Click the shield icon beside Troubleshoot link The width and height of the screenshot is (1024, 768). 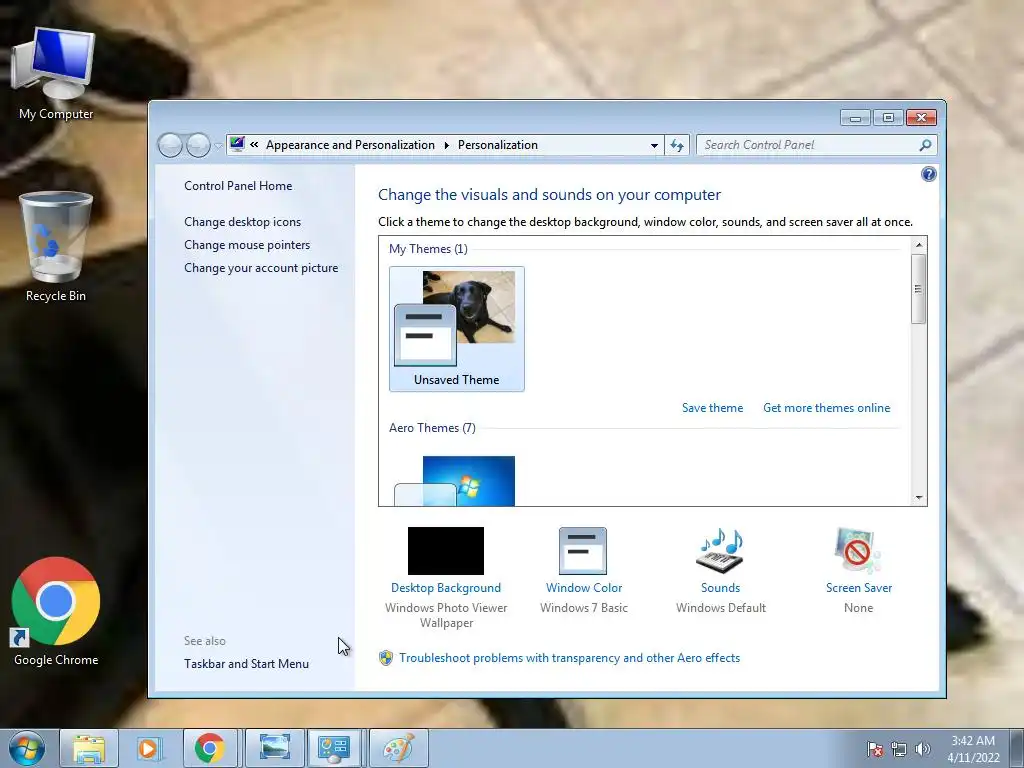tap(386, 658)
